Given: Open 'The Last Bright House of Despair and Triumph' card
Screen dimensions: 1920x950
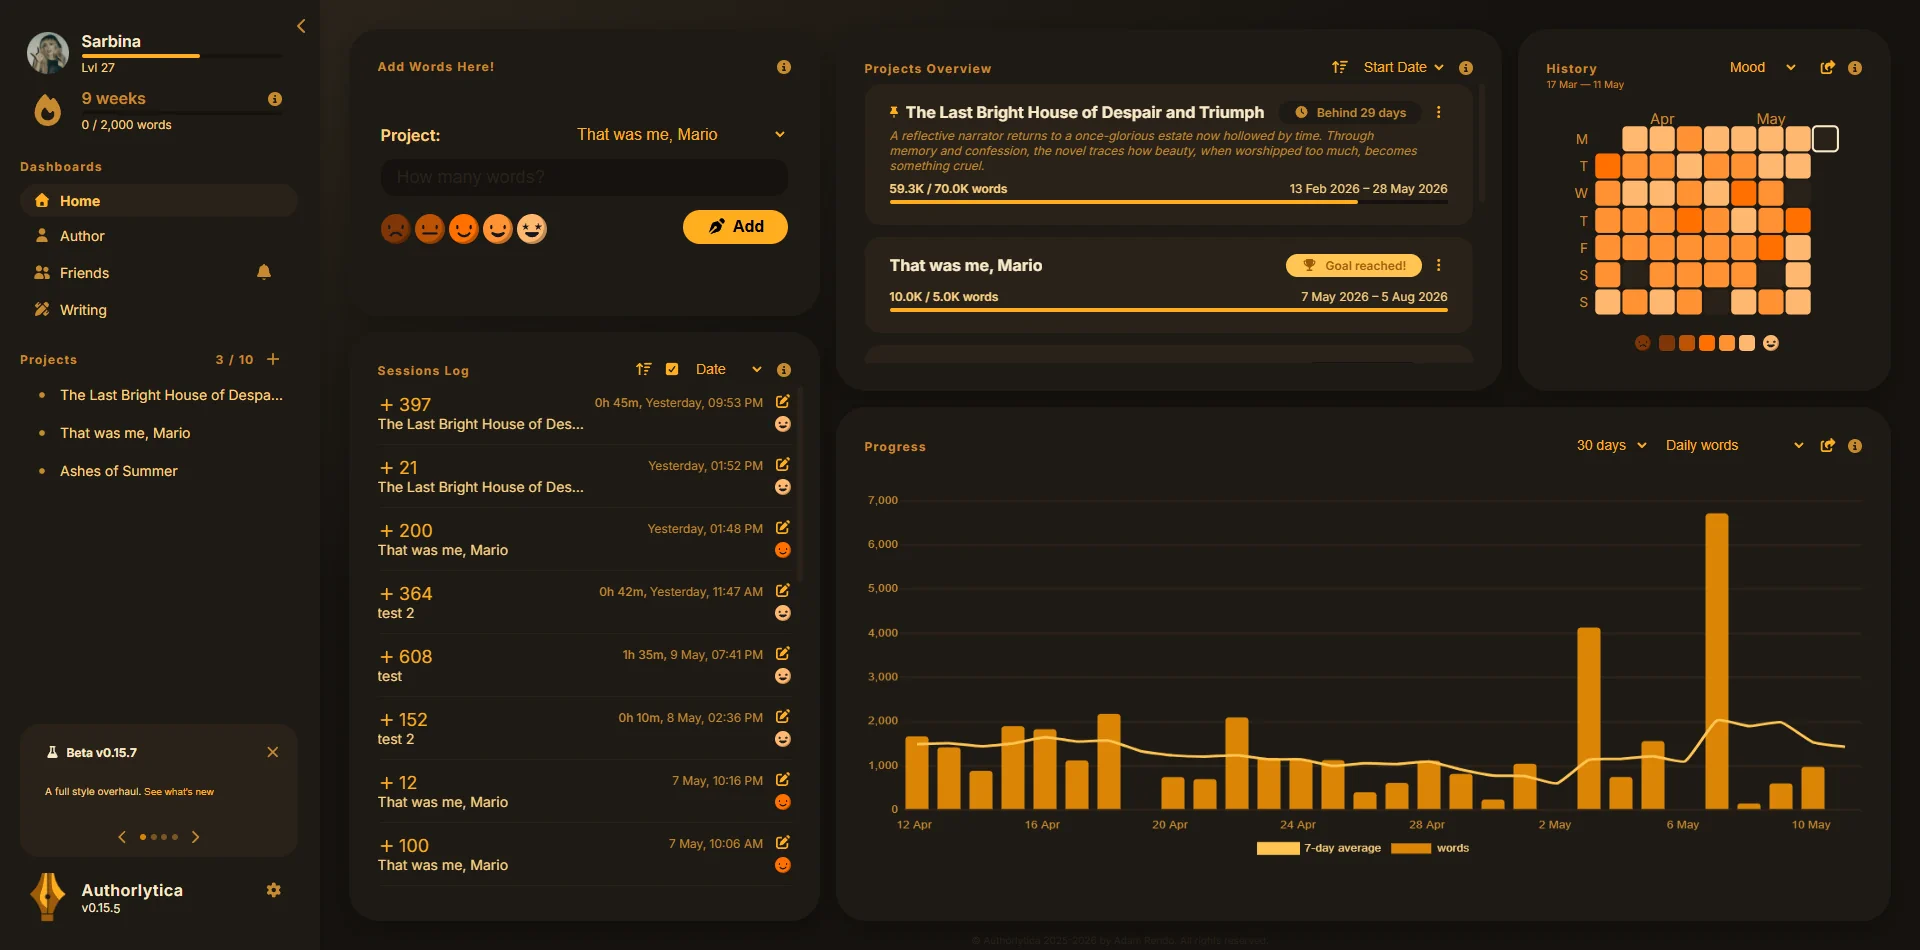Looking at the screenshot, I should click(1168, 154).
